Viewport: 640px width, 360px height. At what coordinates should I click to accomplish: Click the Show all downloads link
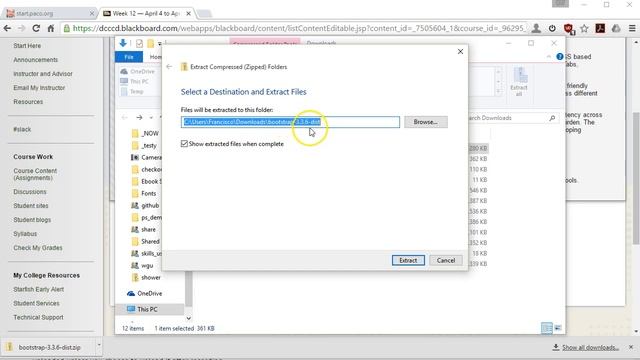590,347
